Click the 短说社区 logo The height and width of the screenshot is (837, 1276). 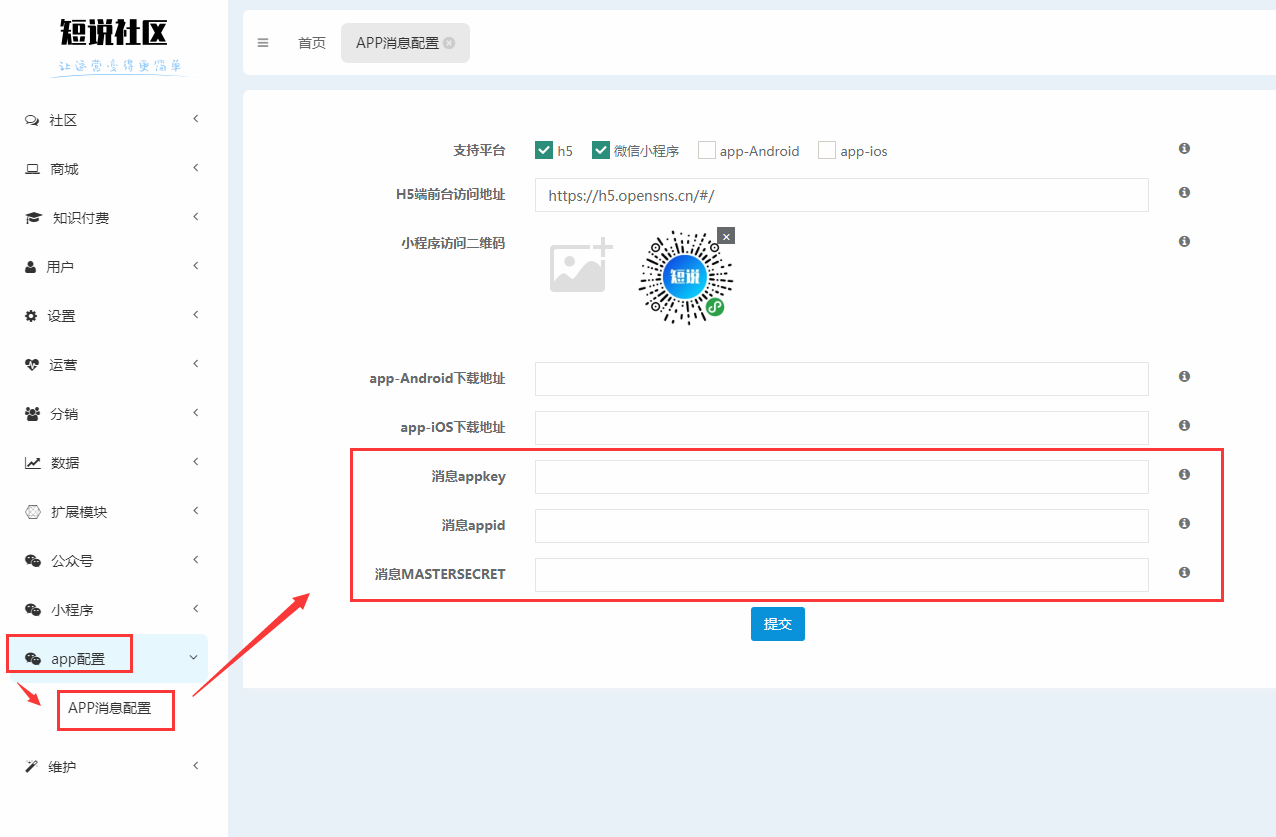[x=113, y=32]
